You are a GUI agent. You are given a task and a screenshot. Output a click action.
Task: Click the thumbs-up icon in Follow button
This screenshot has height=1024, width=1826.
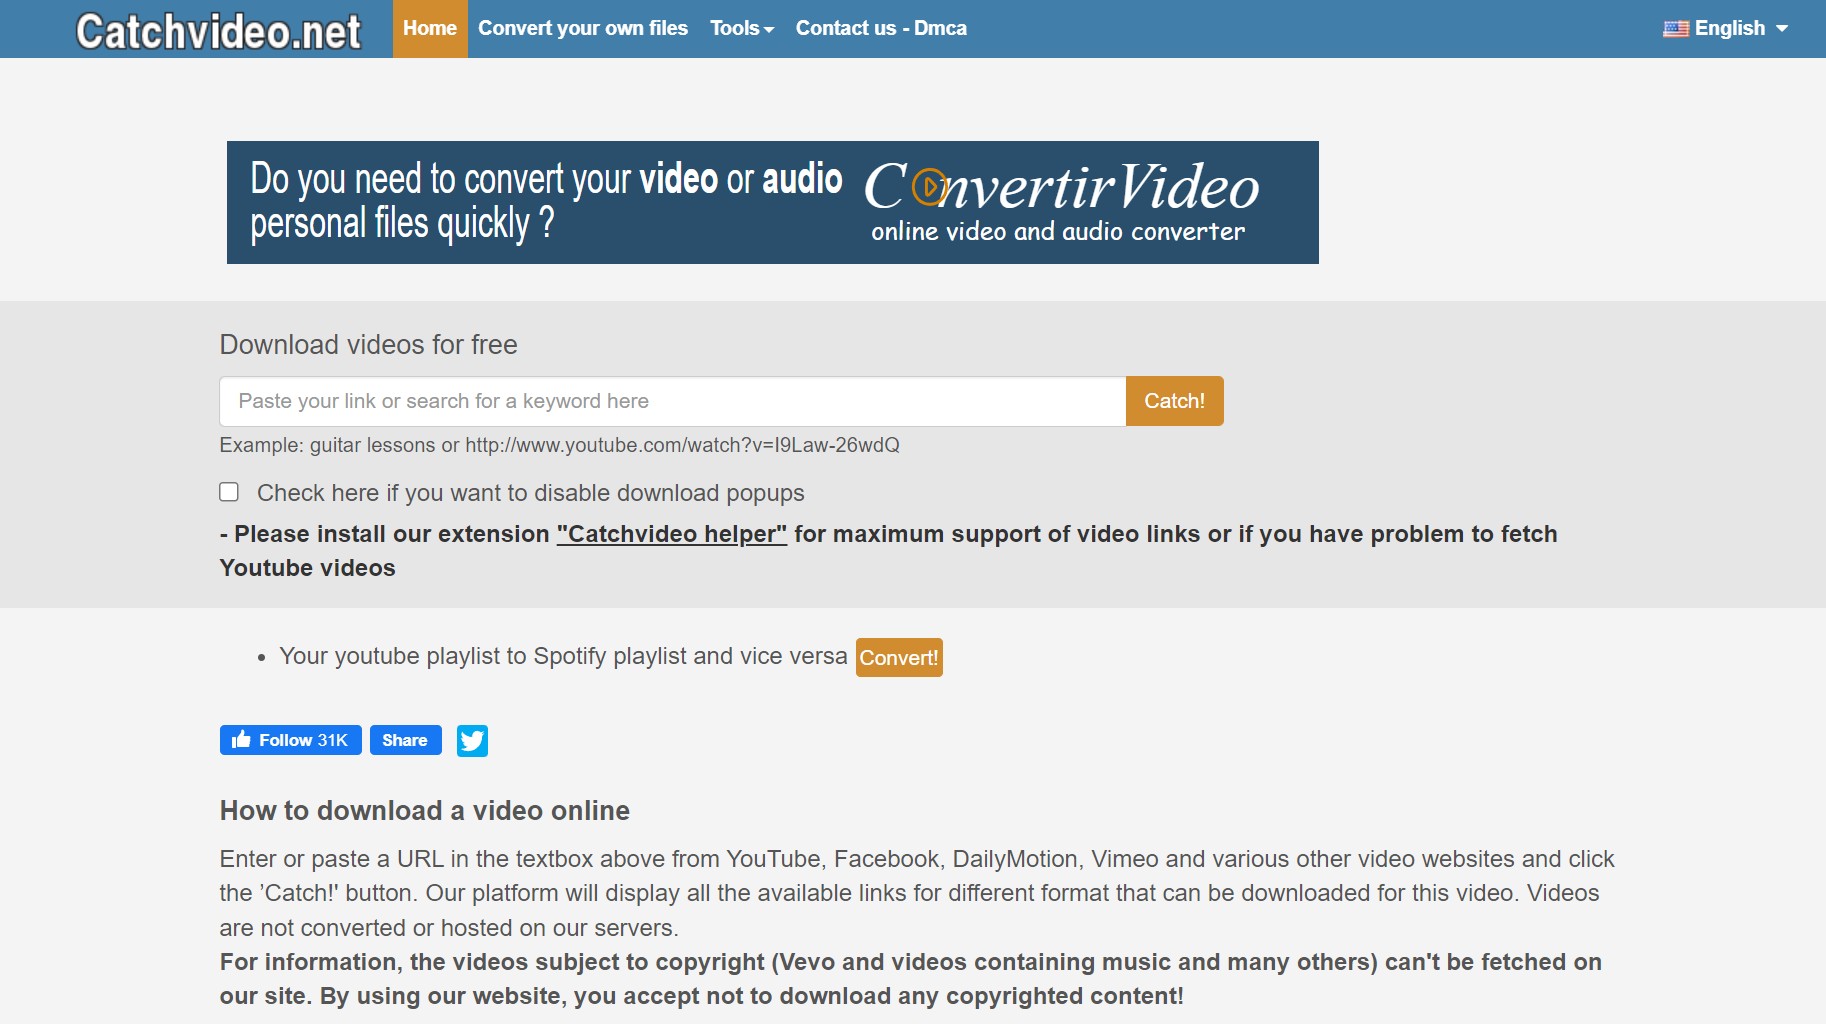[241, 739]
